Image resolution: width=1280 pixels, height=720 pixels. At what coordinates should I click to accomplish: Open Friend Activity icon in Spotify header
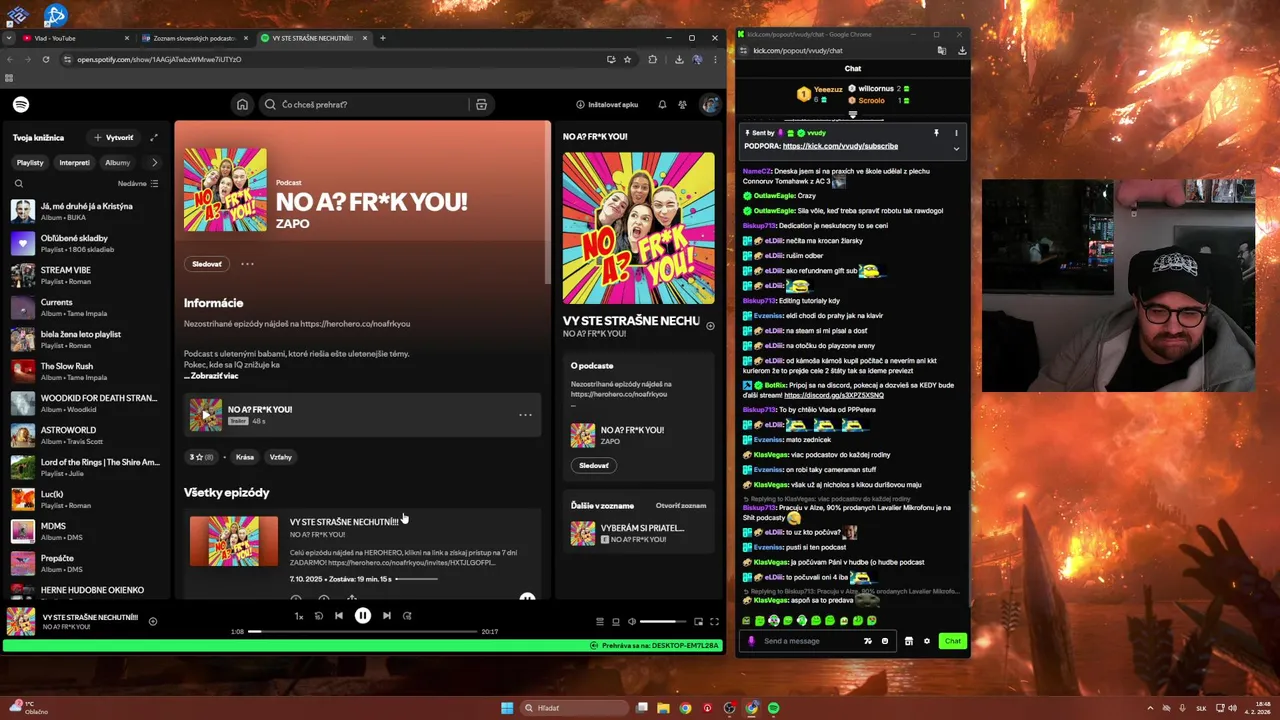pos(682,104)
